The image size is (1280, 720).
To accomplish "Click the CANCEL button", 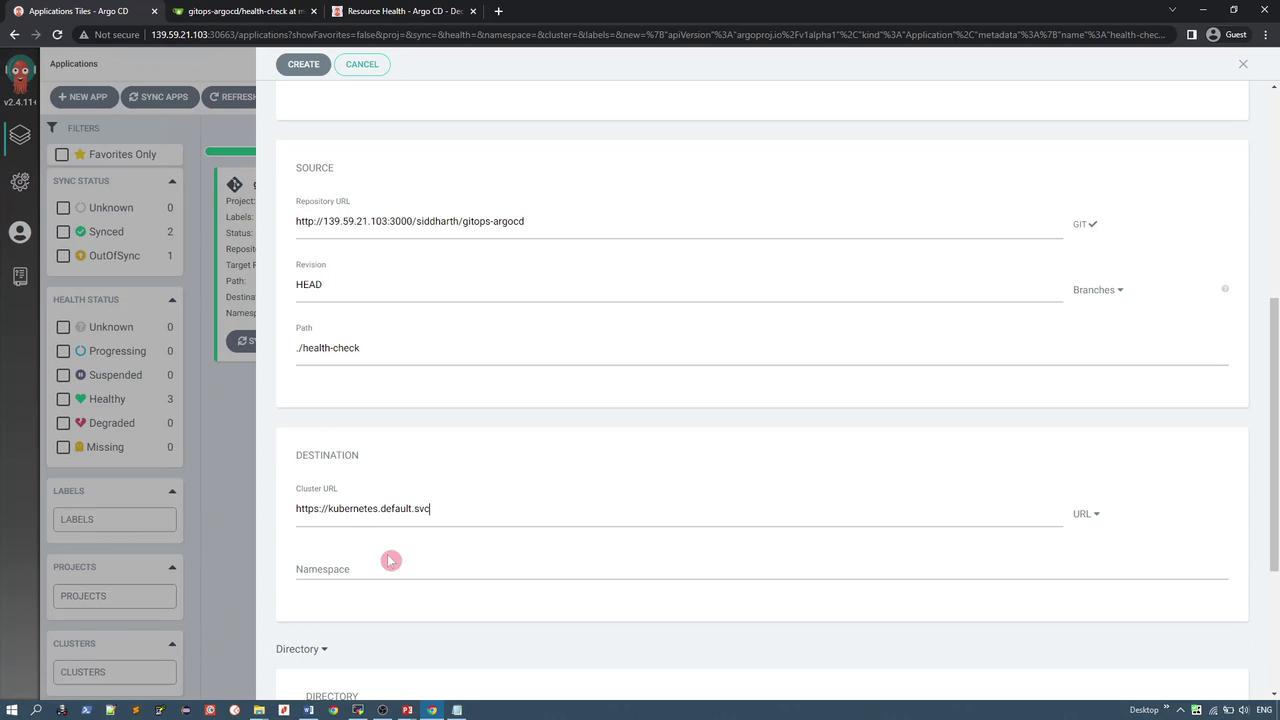I will [x=362, y=64].
